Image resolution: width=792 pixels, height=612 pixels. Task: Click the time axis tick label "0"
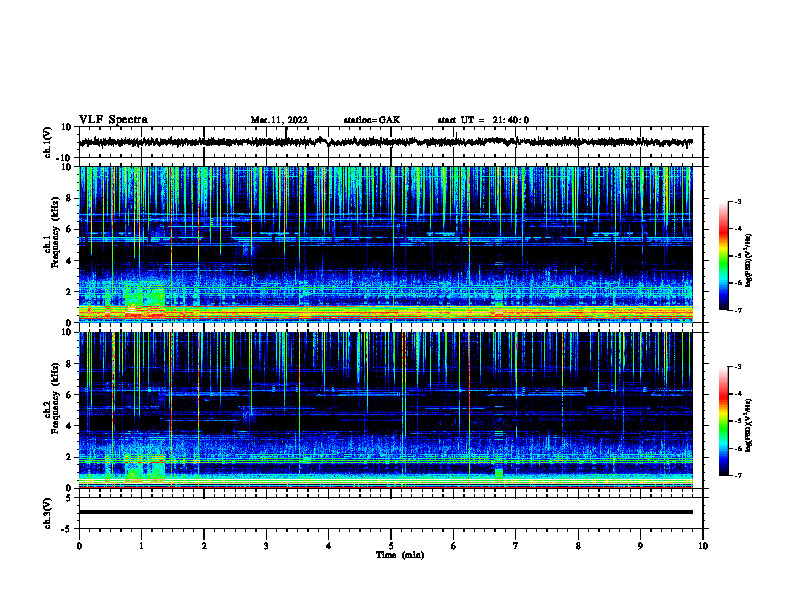79,546
